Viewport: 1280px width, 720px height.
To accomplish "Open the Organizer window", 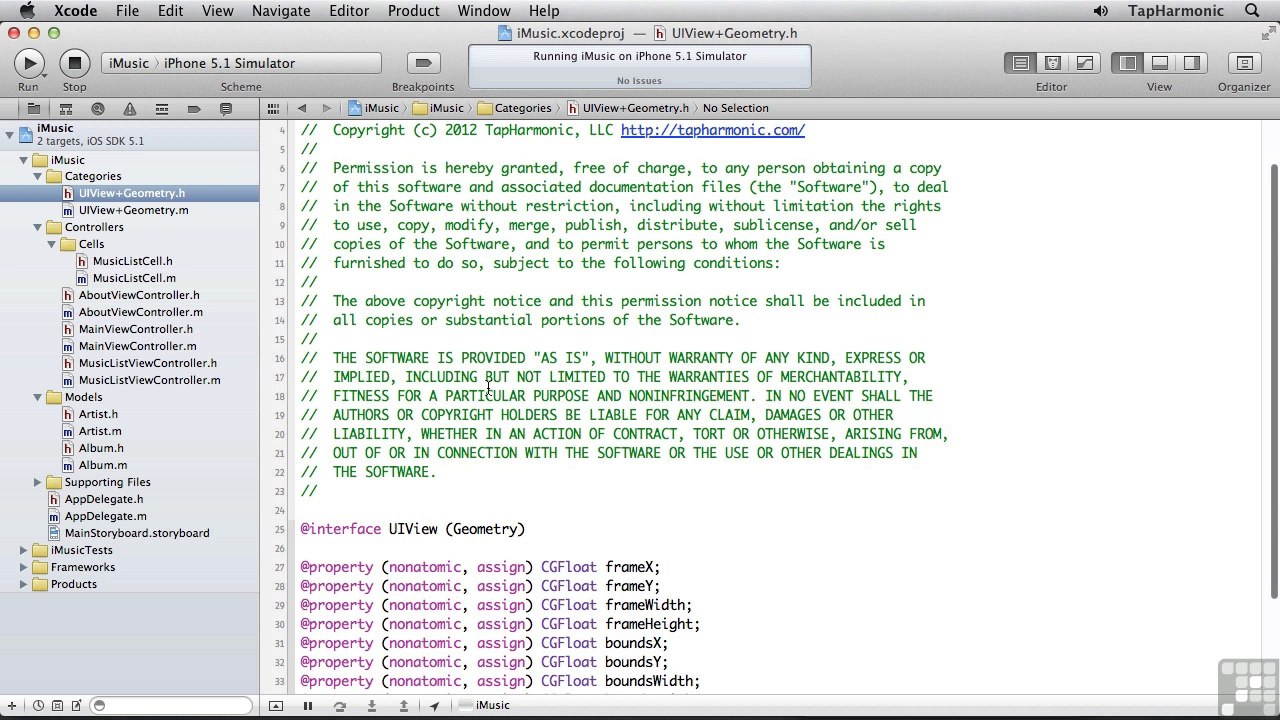I will pyautogui.click(x=1244, y=63).
